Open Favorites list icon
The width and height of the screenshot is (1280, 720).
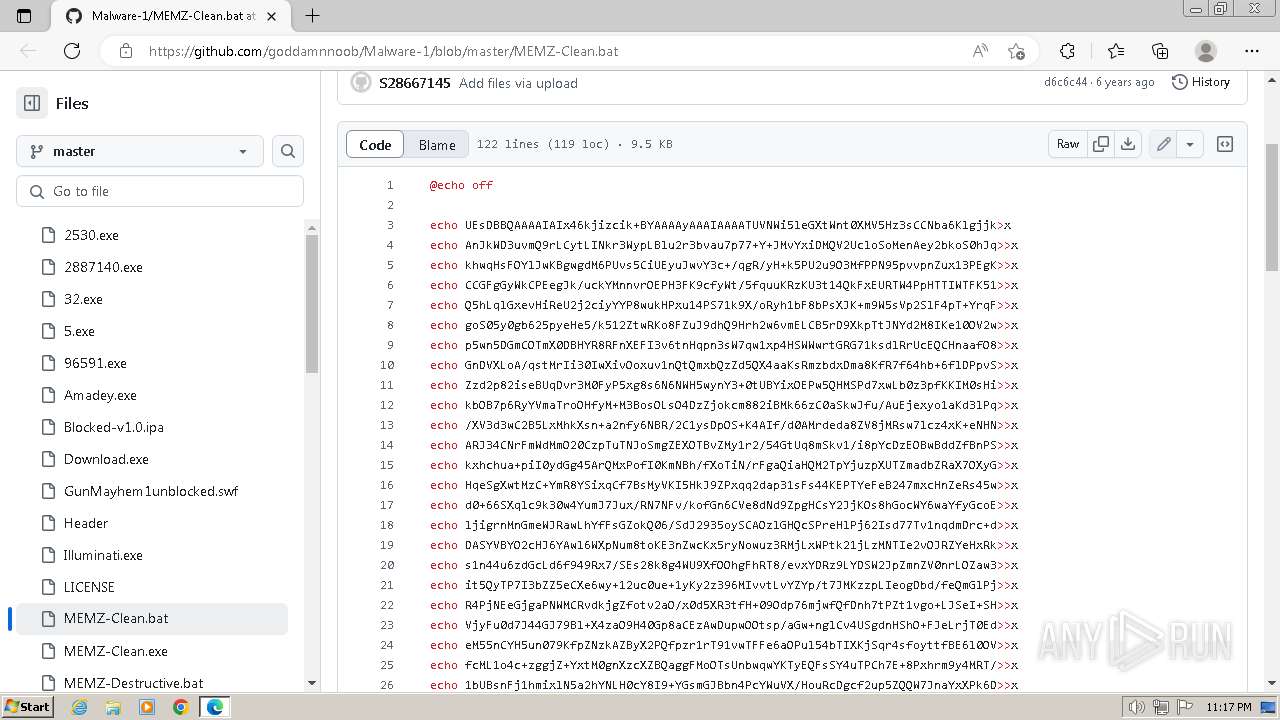pos(1116,51)
